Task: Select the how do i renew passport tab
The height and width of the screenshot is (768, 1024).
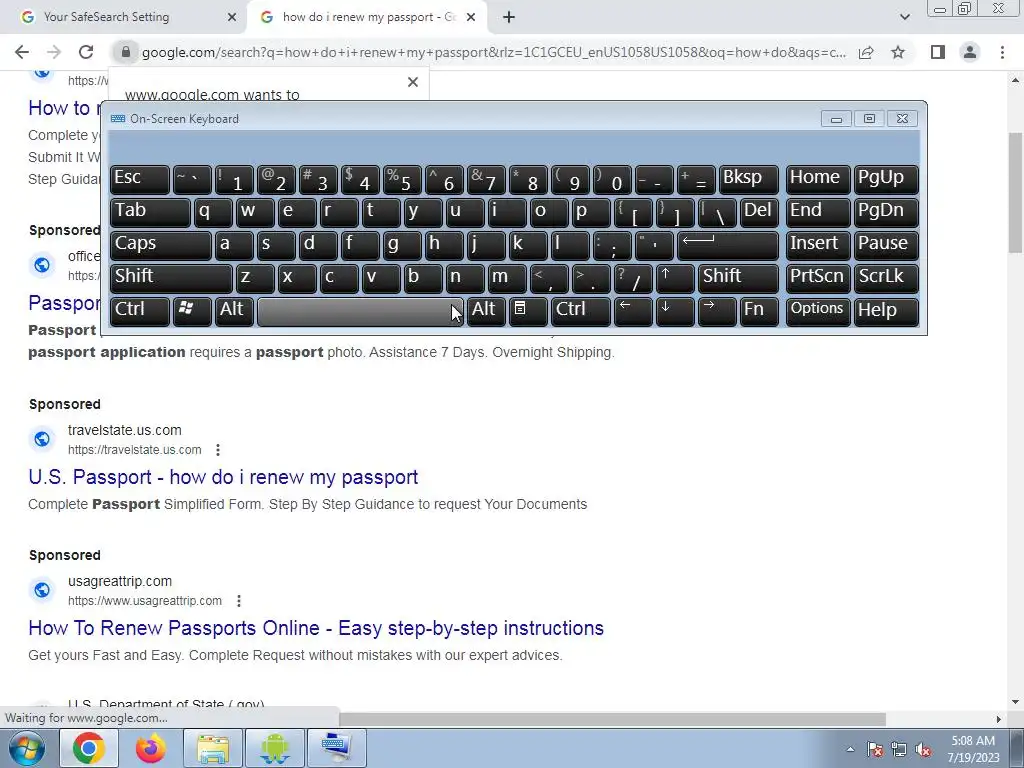Action: (x=369, y=17)
